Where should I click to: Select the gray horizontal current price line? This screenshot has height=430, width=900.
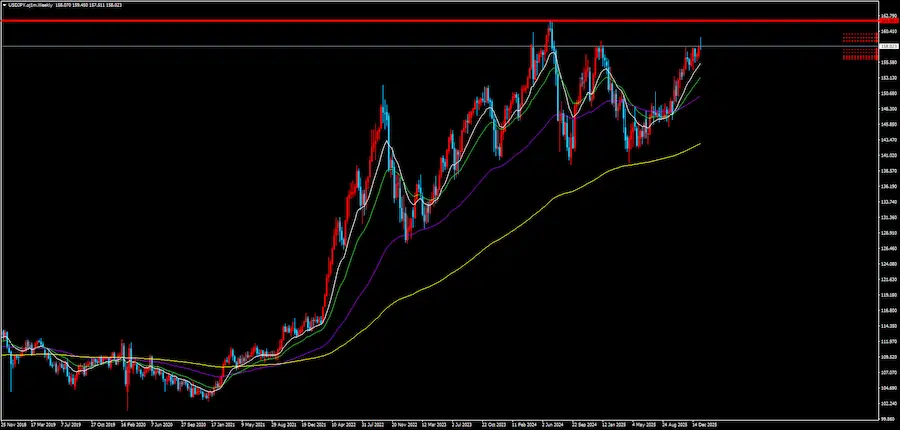tap(300, 46)
